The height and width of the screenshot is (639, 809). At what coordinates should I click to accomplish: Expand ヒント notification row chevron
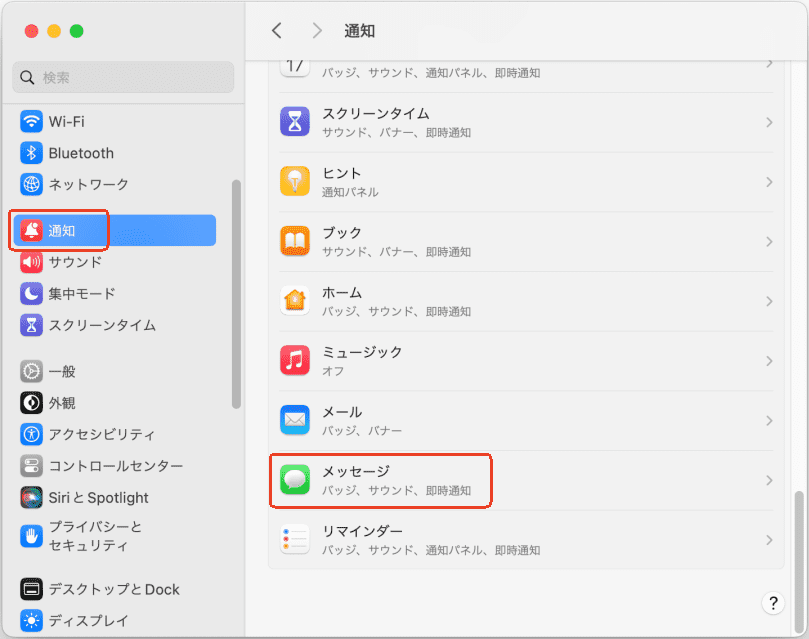(x=769, y=182)
